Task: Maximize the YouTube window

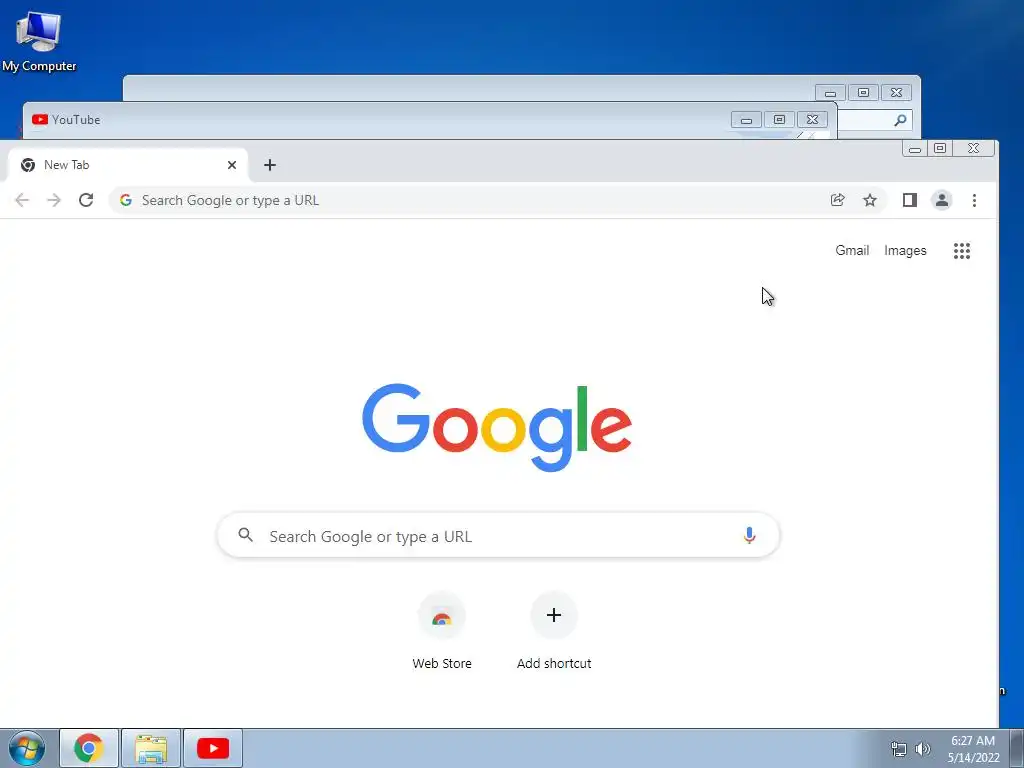Action: (x=779, y=120)
